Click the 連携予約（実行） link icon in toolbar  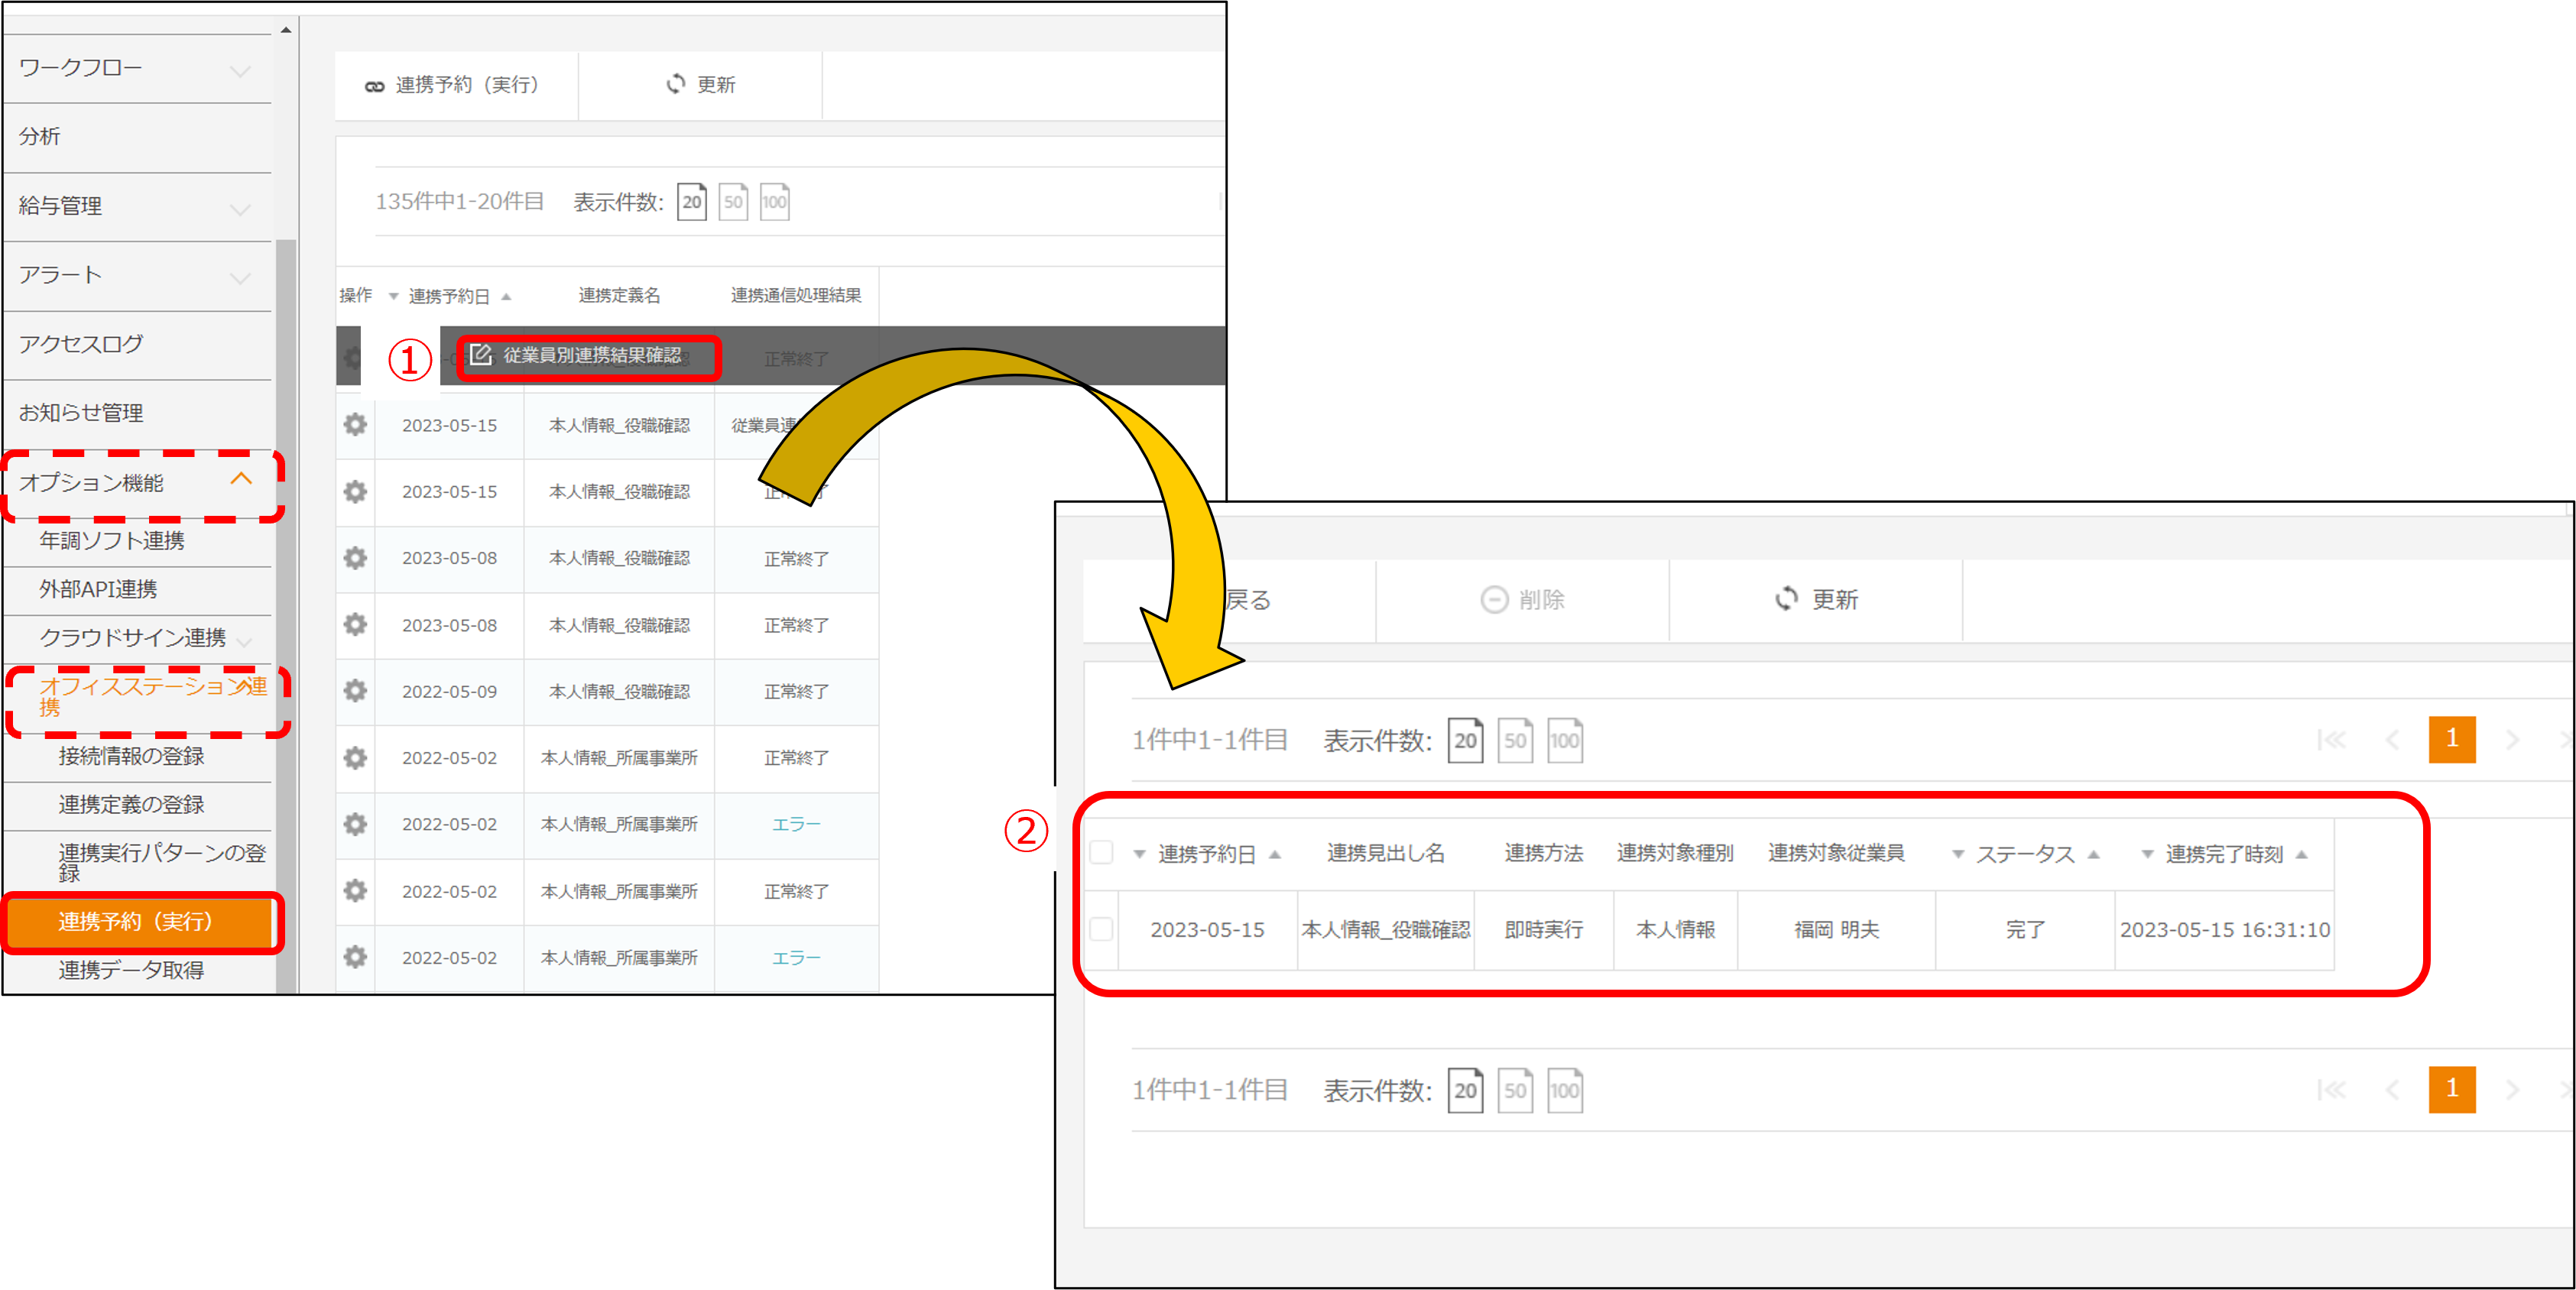tap(374, 86)
